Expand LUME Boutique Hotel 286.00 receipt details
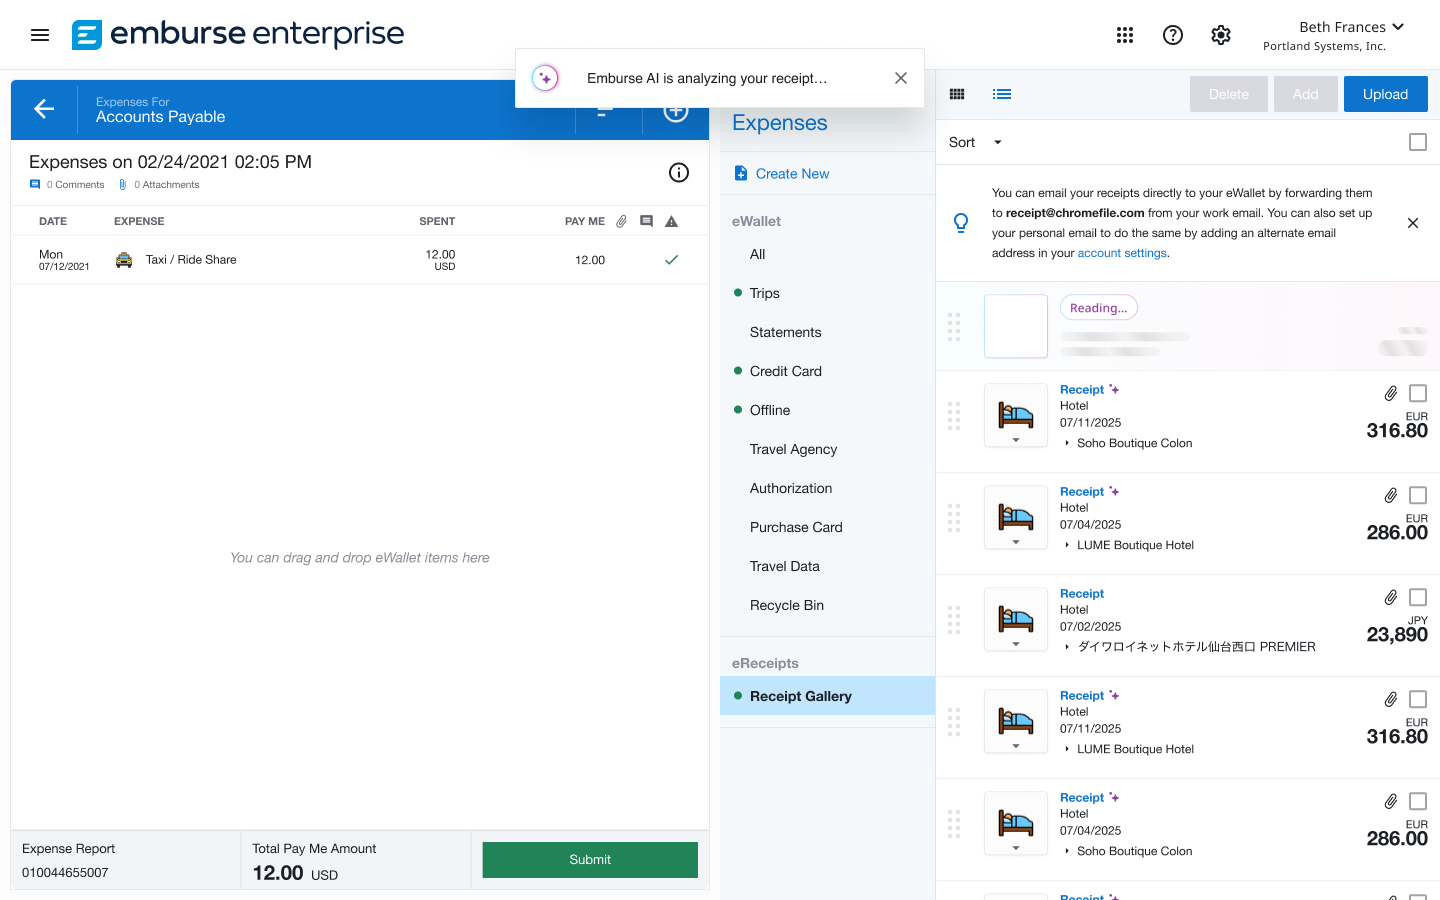The height and width of the screenshot is (900, 1440). (x=1067, y=545)
